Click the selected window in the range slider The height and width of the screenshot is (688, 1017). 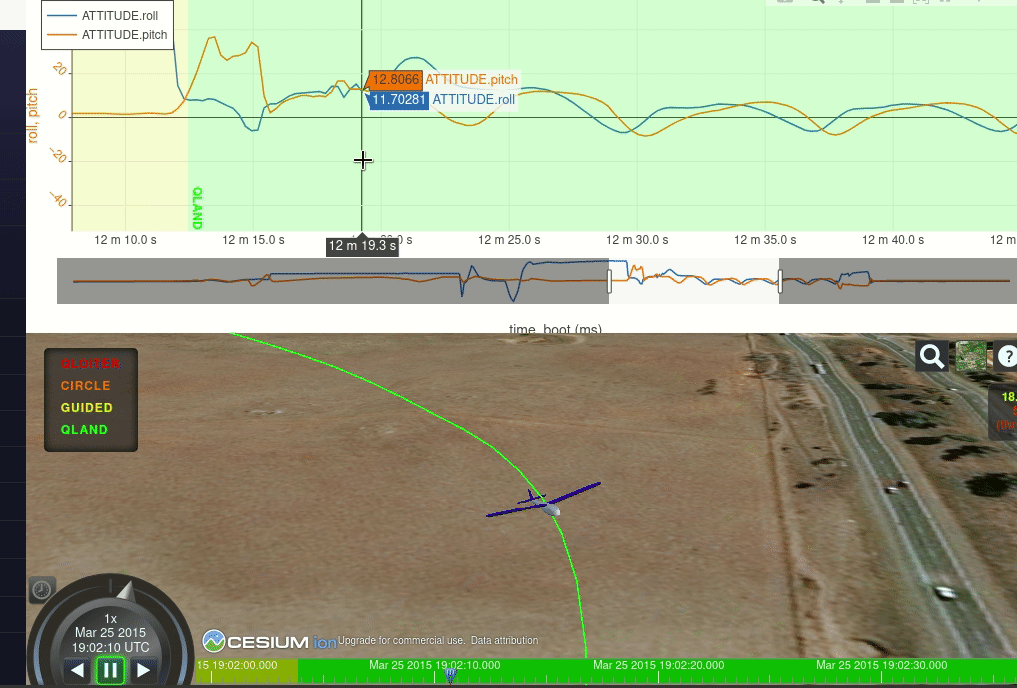click(694, 281)
